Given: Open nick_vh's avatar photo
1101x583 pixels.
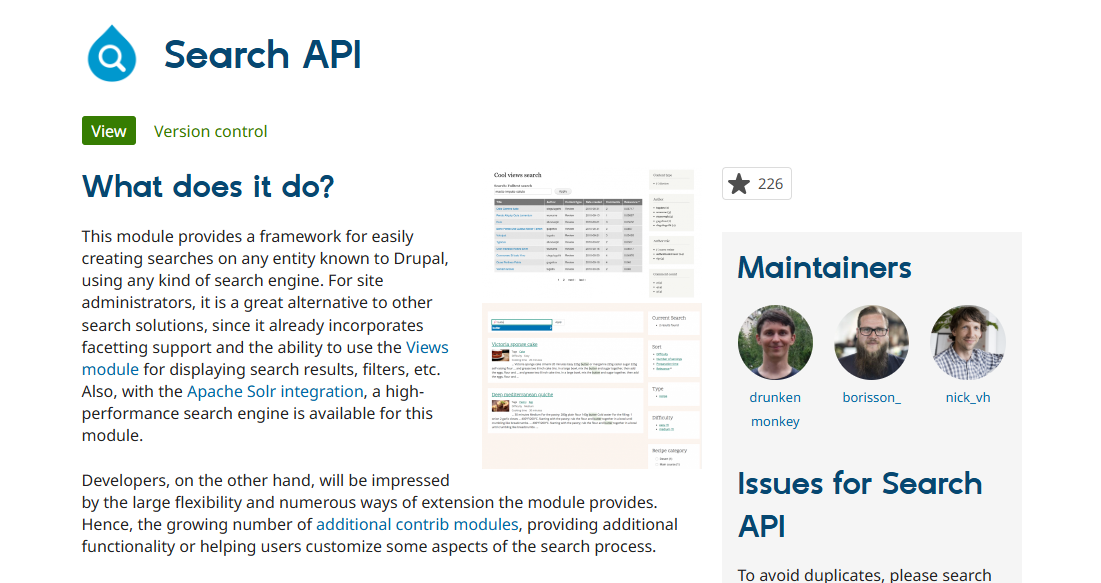Looking at the screenshot, I should tap(968, 342).
